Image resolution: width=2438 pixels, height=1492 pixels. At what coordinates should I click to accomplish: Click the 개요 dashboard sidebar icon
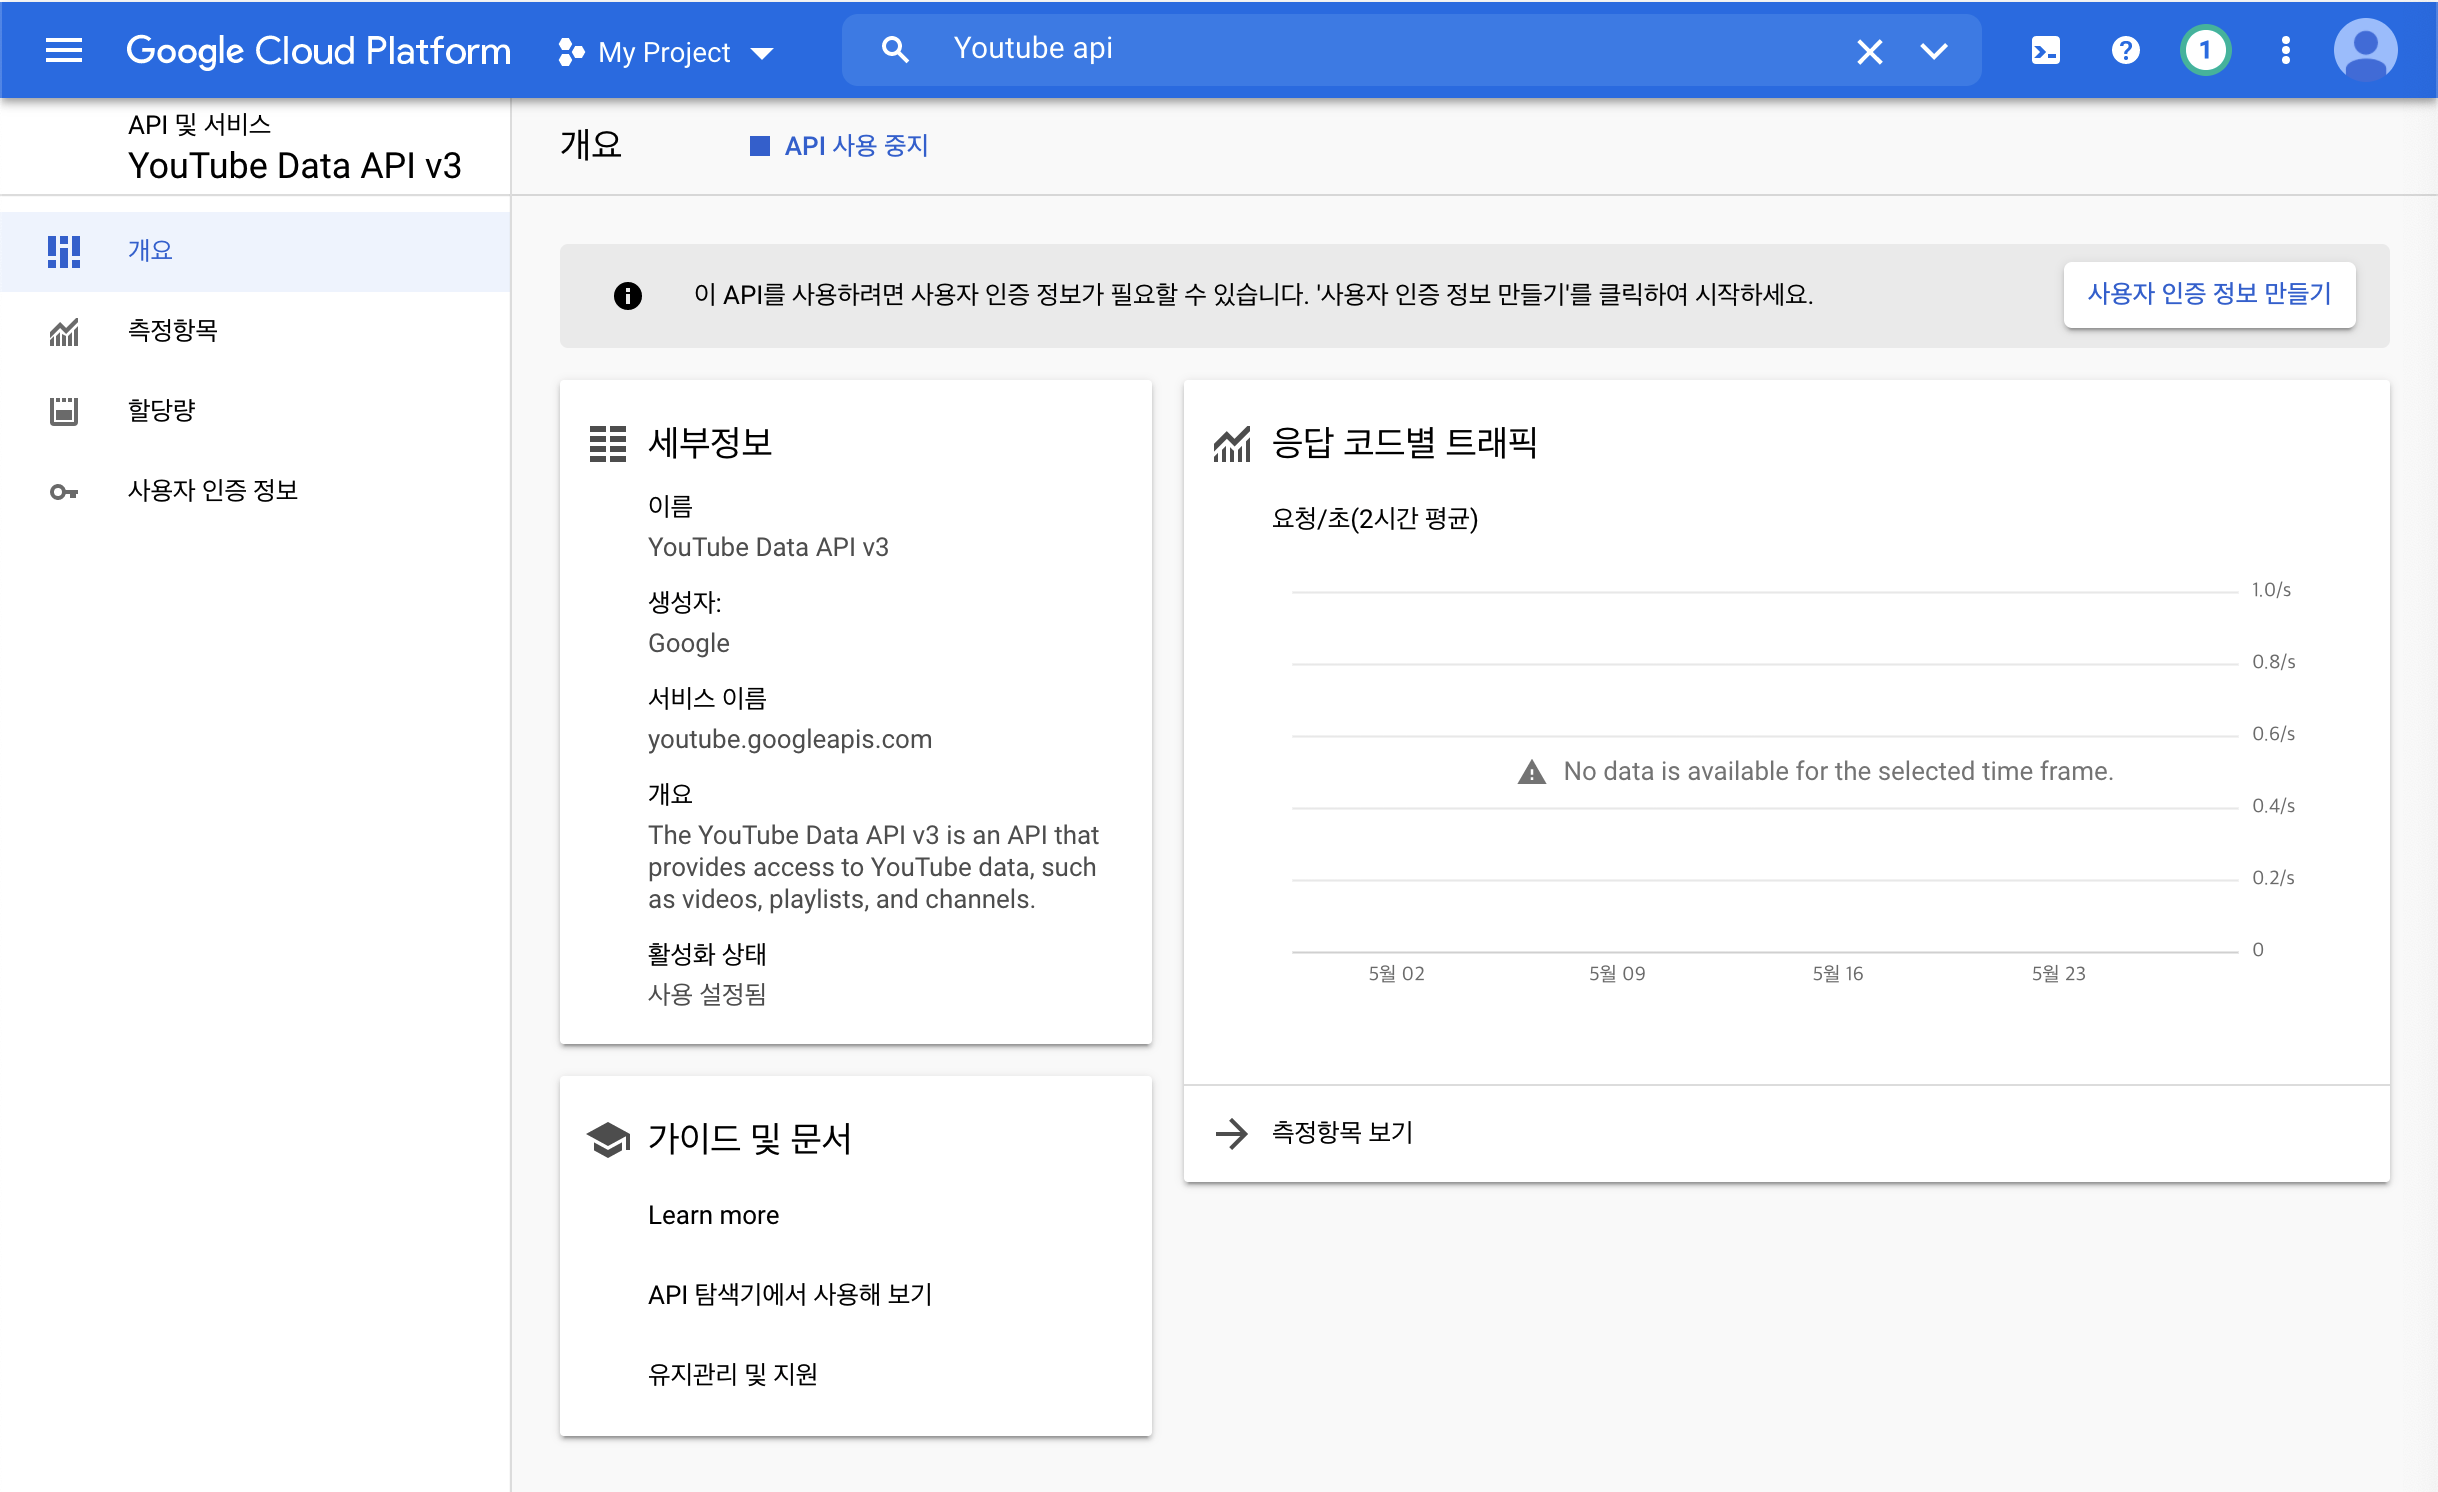point(64,251)
